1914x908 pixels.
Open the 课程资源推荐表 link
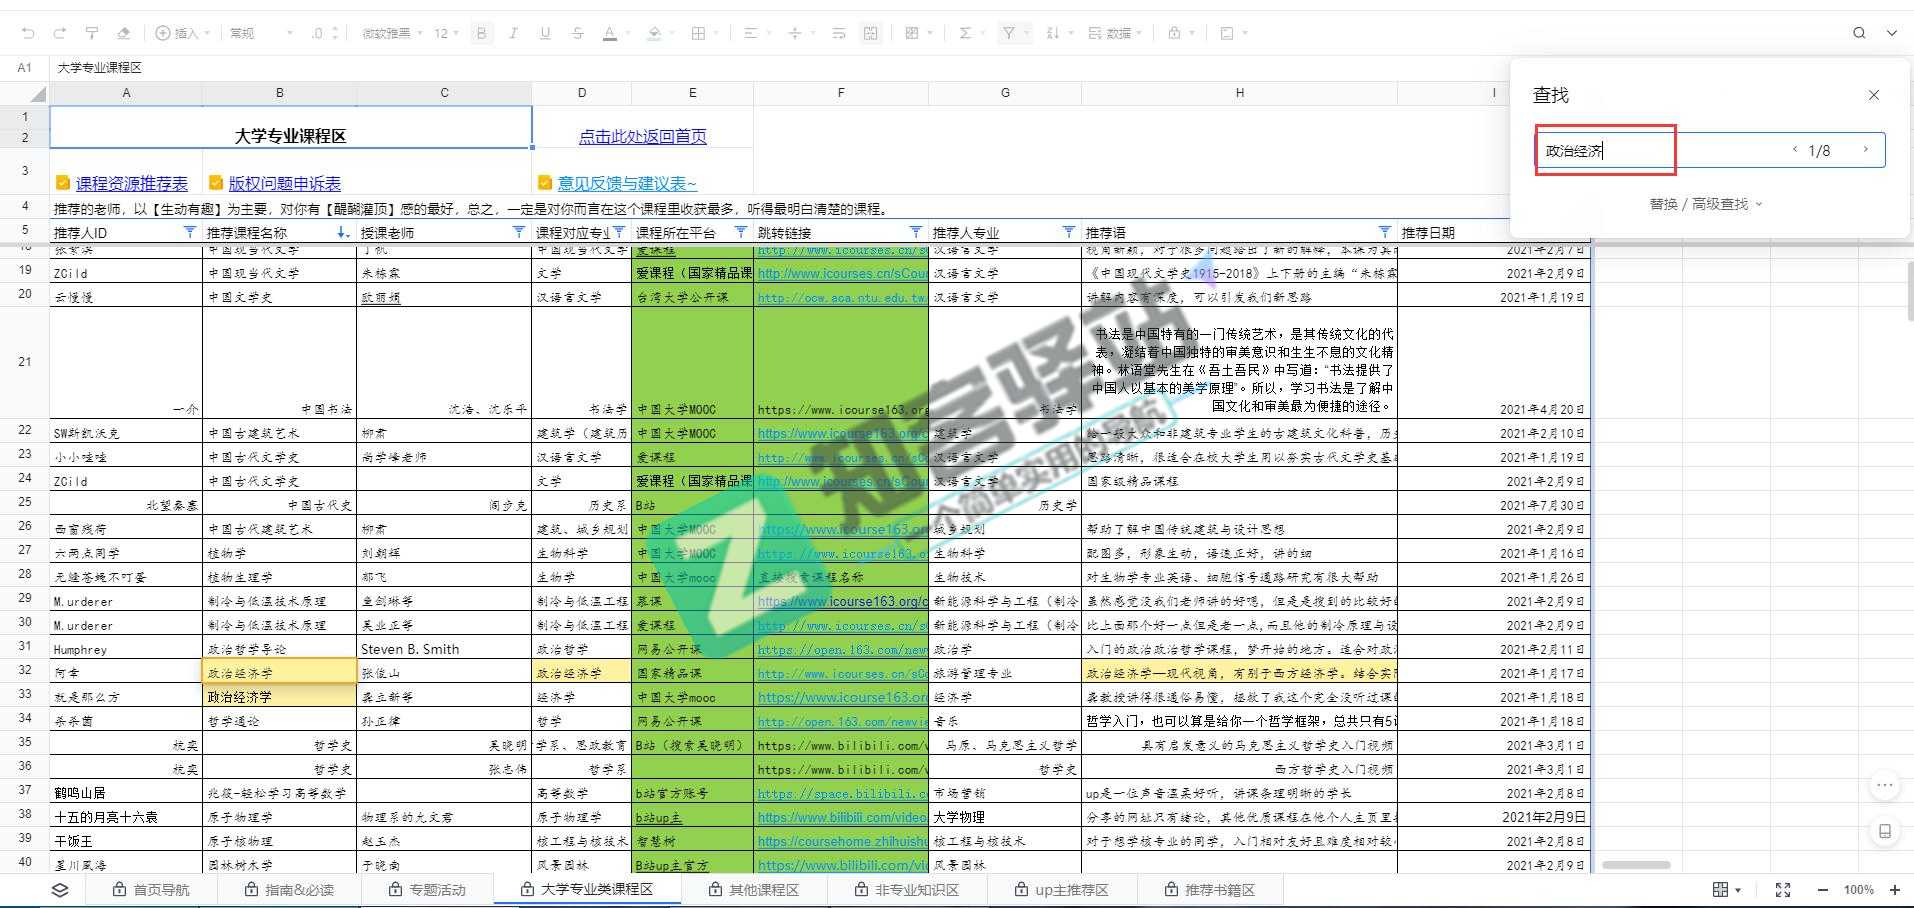130,183
